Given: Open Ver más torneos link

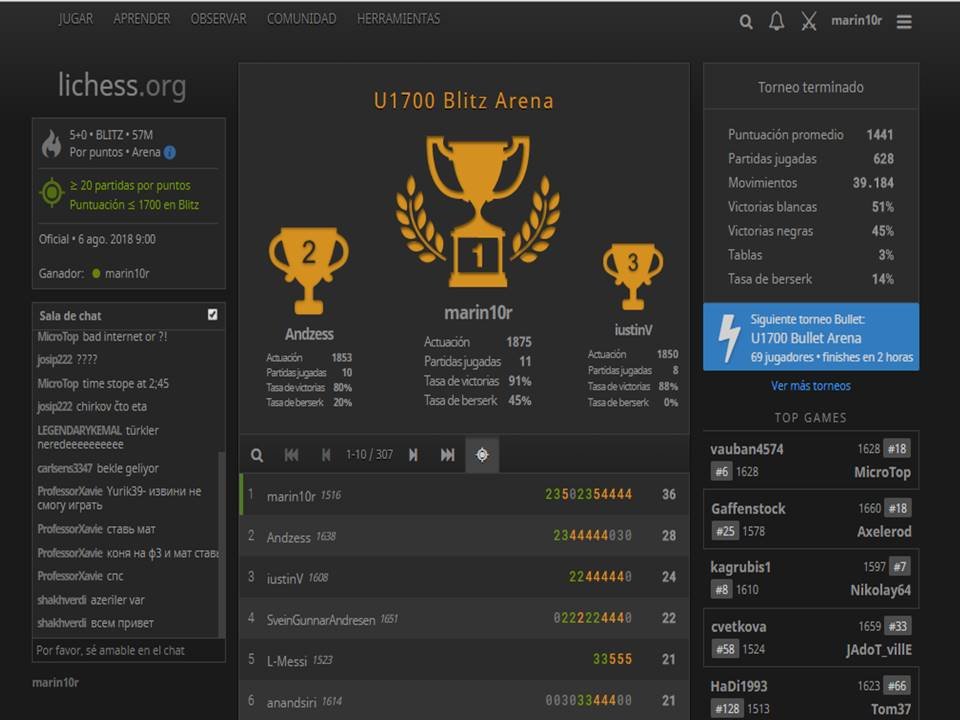Looking at the screenshot, I should (x=811, y=386).
